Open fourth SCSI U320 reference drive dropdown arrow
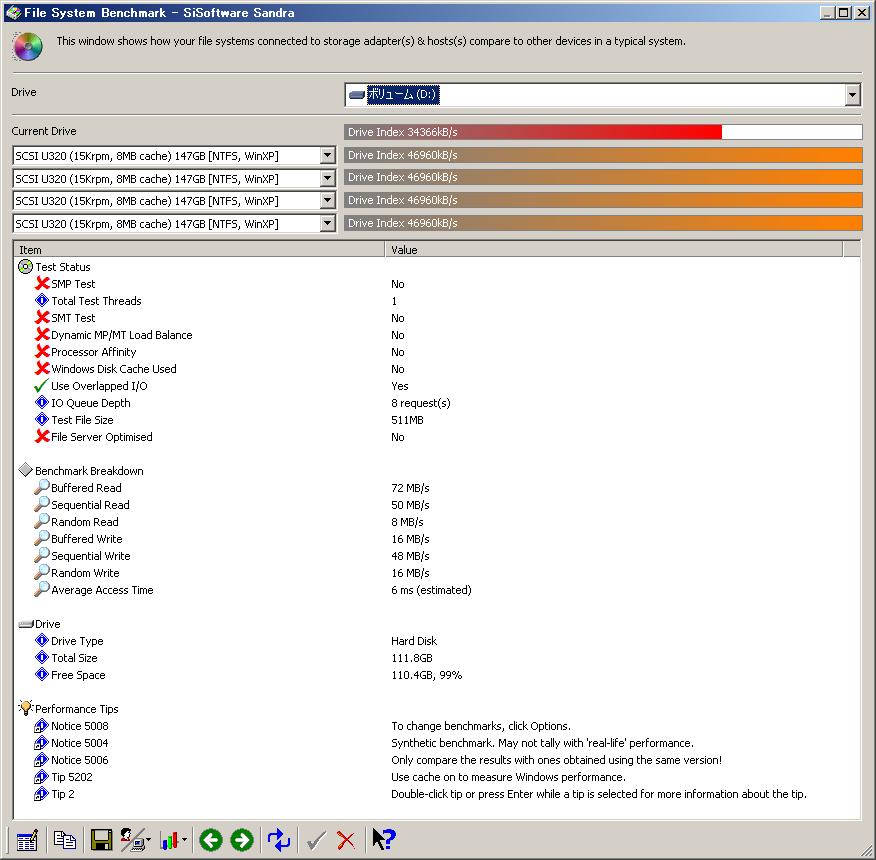The width and height of the screenshot is (876, 860). tap(327, 224)
